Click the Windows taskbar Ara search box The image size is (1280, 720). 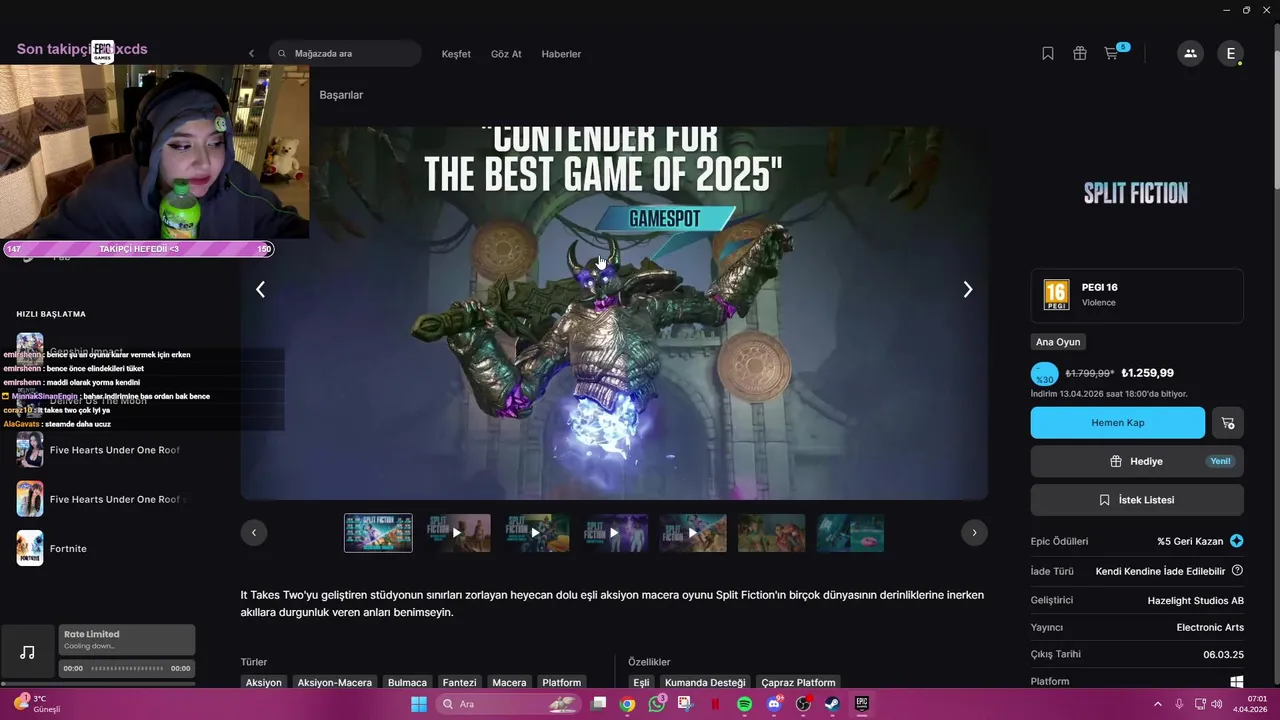(x=510, y=704)
